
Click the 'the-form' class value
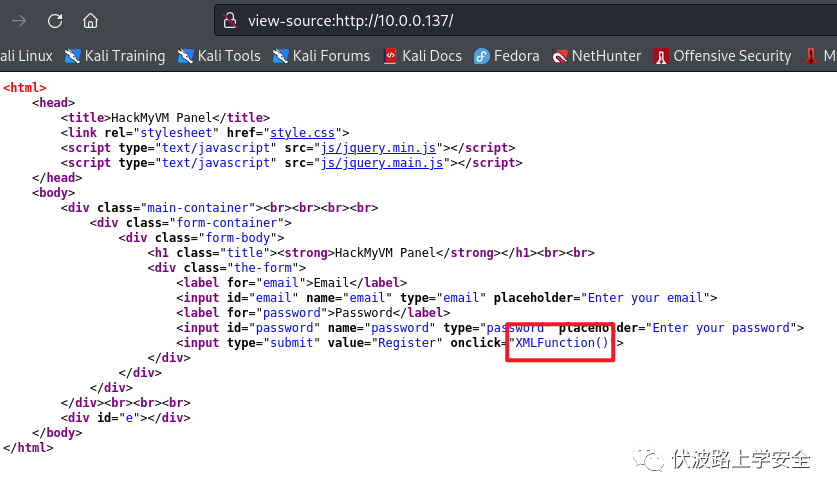point(263,268)
